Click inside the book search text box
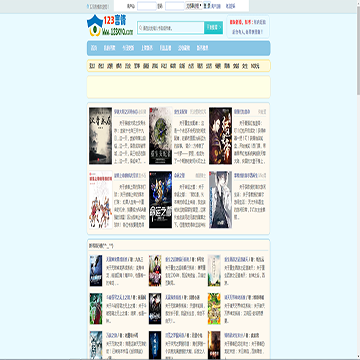360x360 pixels. (x=171, y=28)
